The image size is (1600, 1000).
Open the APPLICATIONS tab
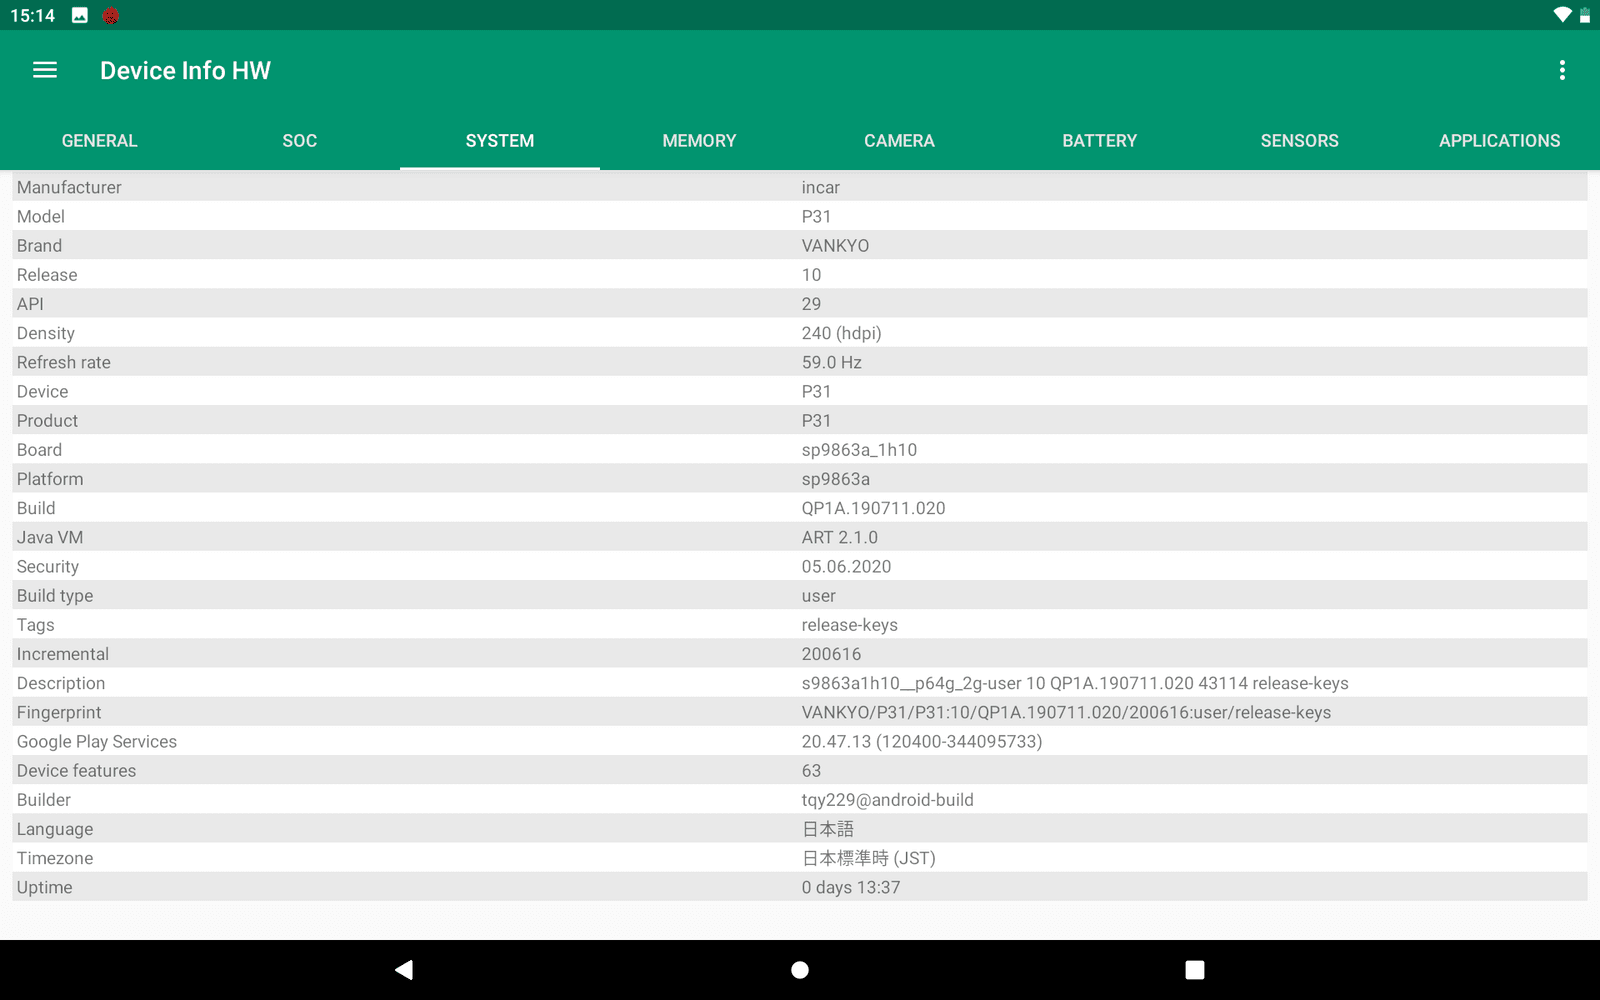click(1499, 141)
